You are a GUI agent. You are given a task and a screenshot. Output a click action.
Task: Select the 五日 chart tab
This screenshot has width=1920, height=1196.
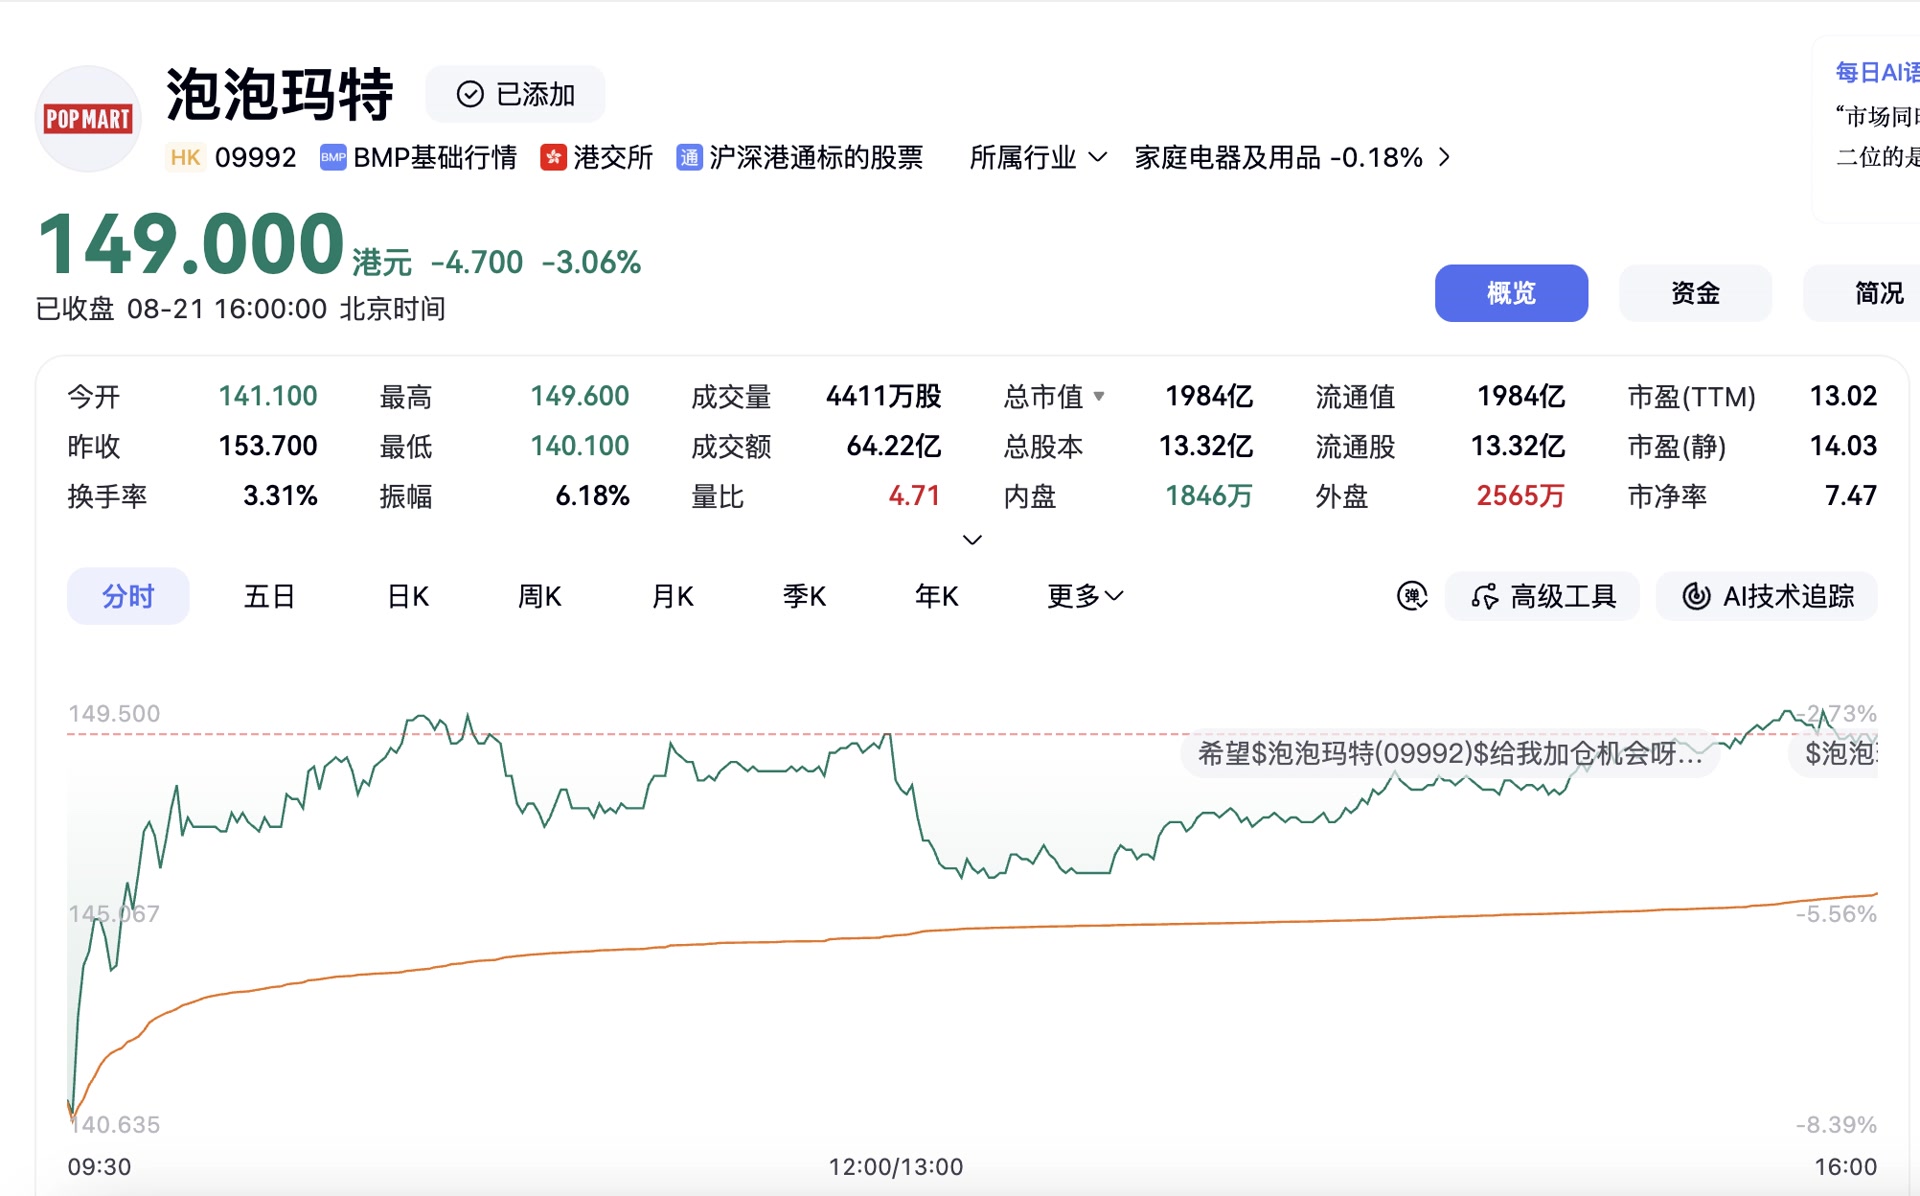point(269,596)
